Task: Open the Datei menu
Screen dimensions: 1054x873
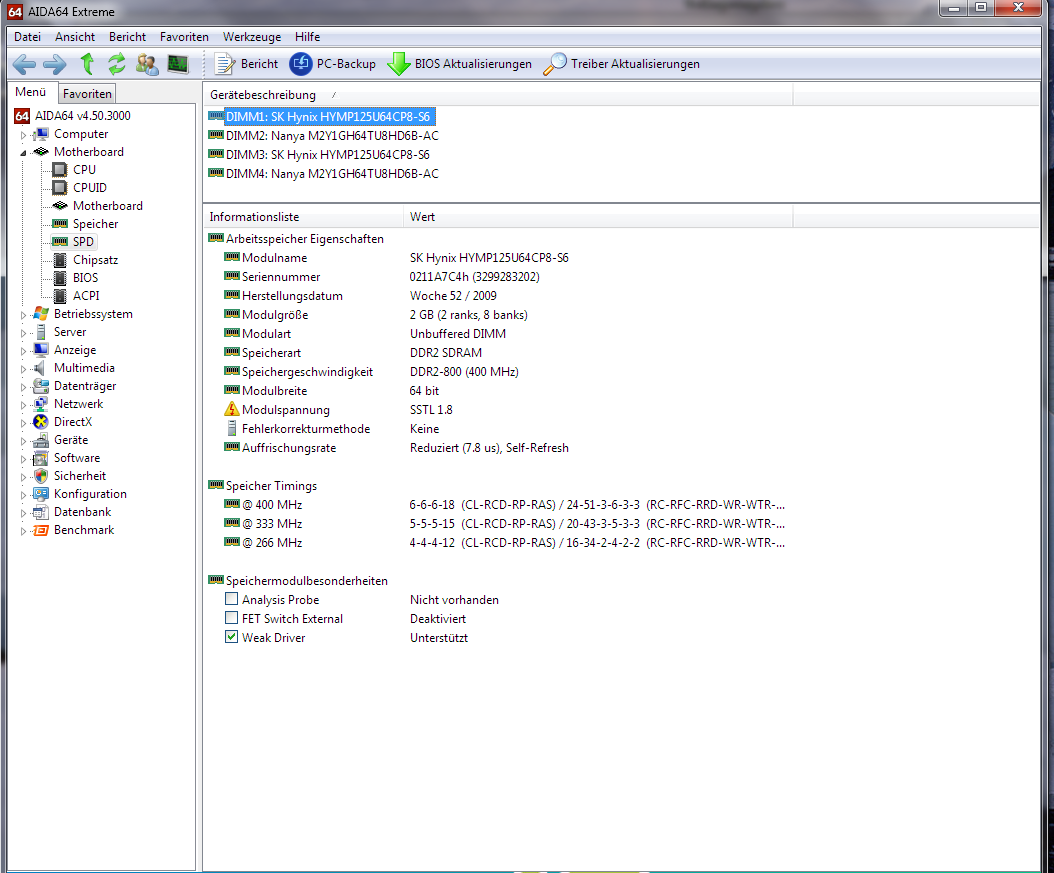Action: point(28,37)
